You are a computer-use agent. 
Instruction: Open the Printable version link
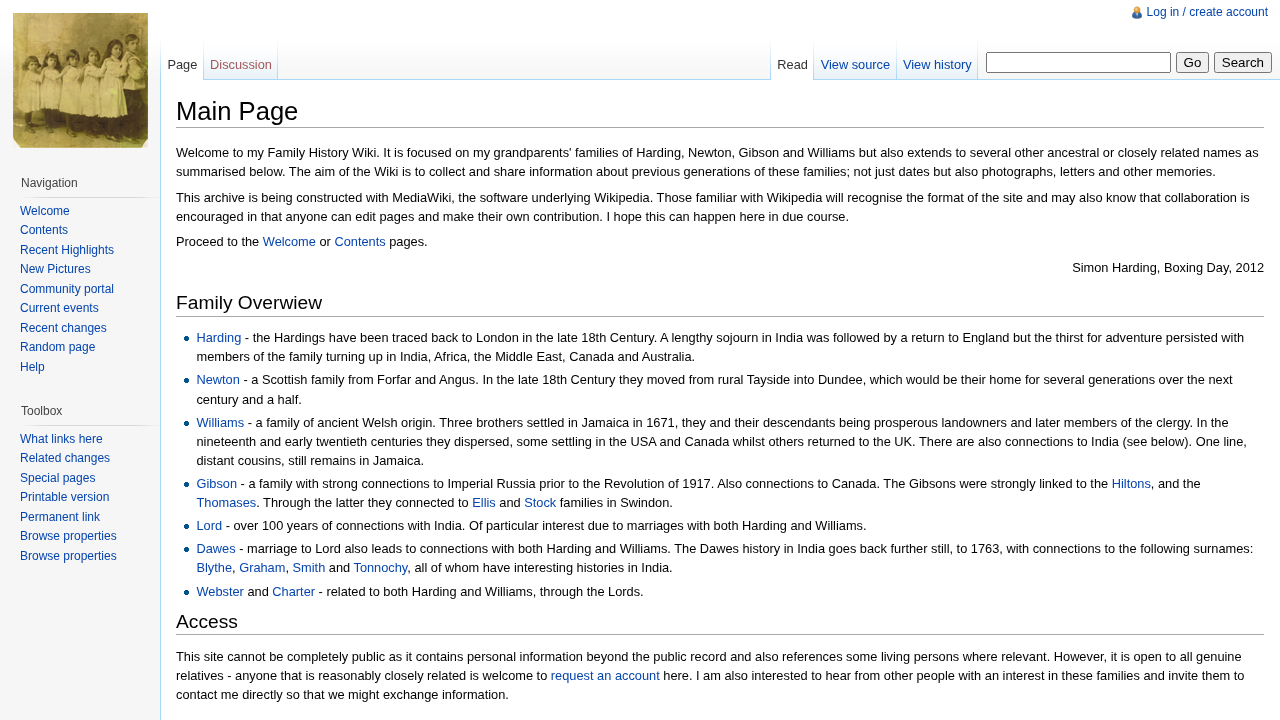coord(64,497)
